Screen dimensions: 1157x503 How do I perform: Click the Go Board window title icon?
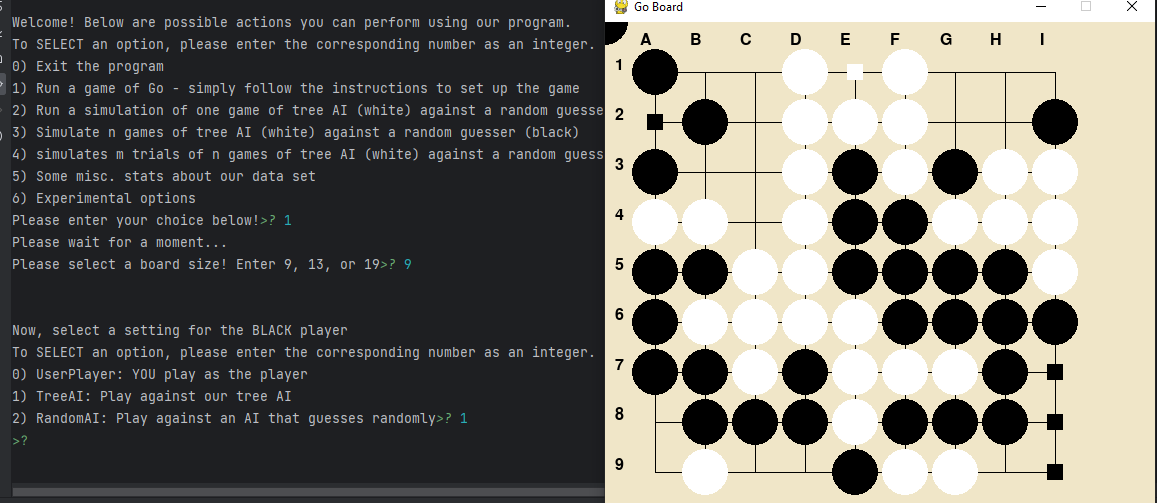(x=621, y=7)
